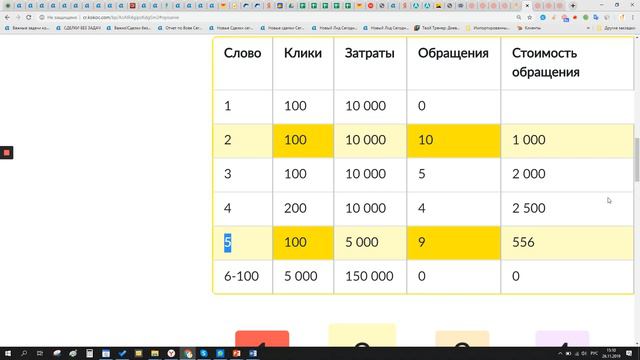The image size is (640, 360).
Task: Close the currently active browser tab
Action: point(527,6)
